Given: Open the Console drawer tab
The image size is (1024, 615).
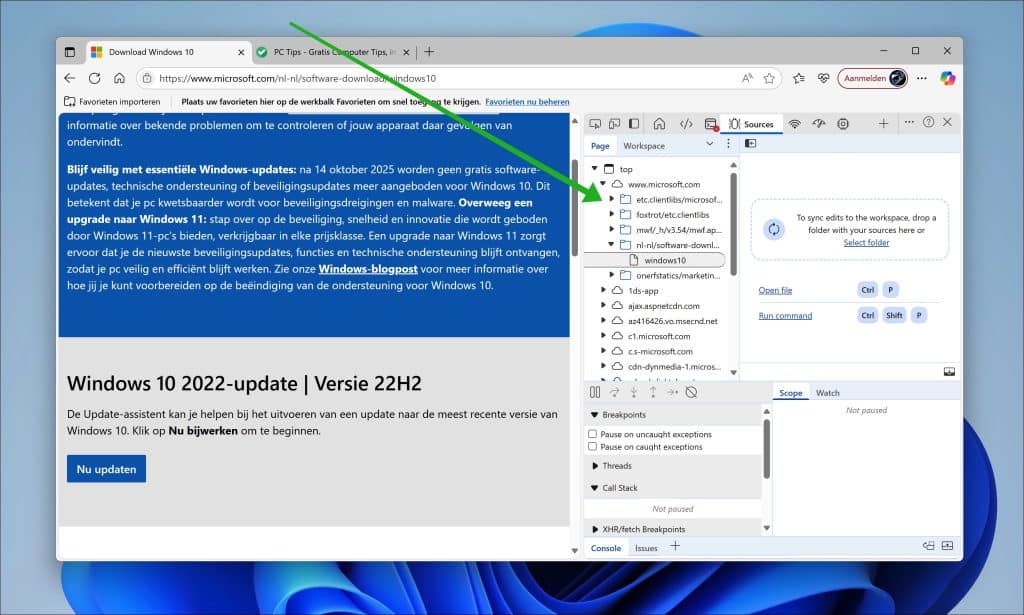Looking at the screenshot, I should [606, 548].
